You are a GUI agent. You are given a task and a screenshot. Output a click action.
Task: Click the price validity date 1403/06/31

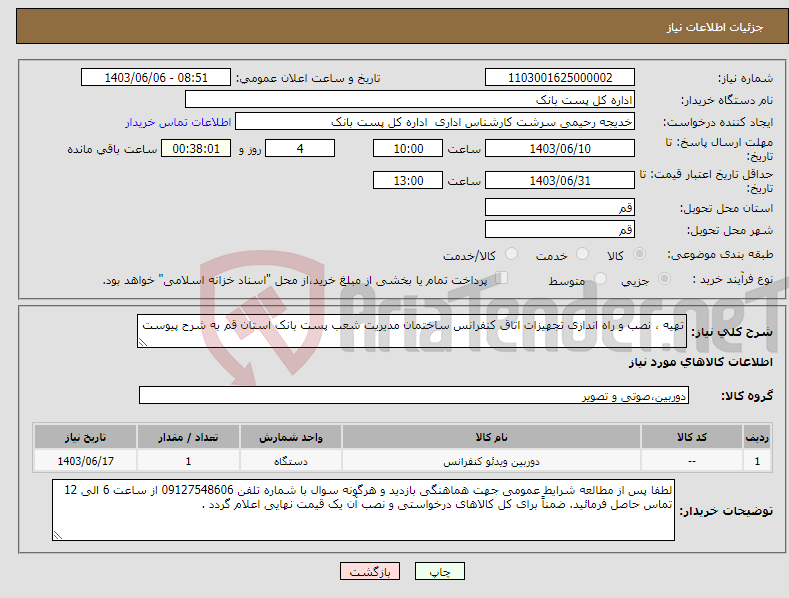(x=560, y=180)
